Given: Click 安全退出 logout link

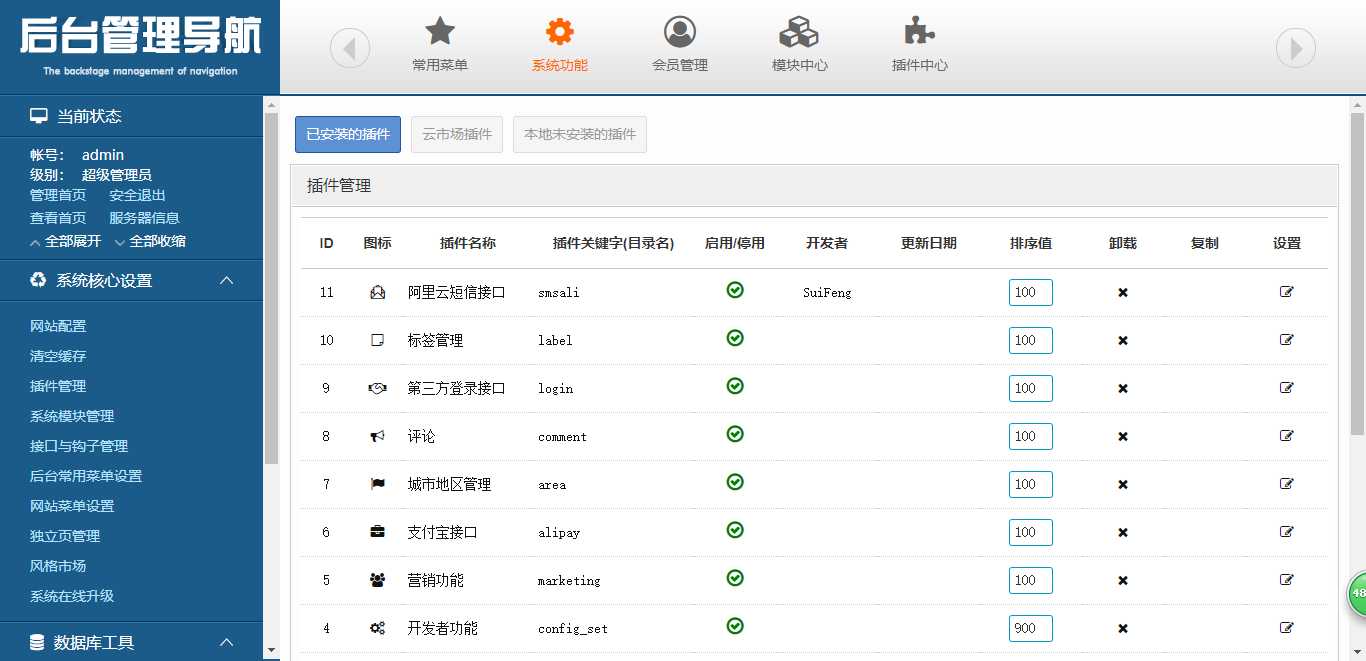Looking at the screenshot, I should tap(138, 196).
